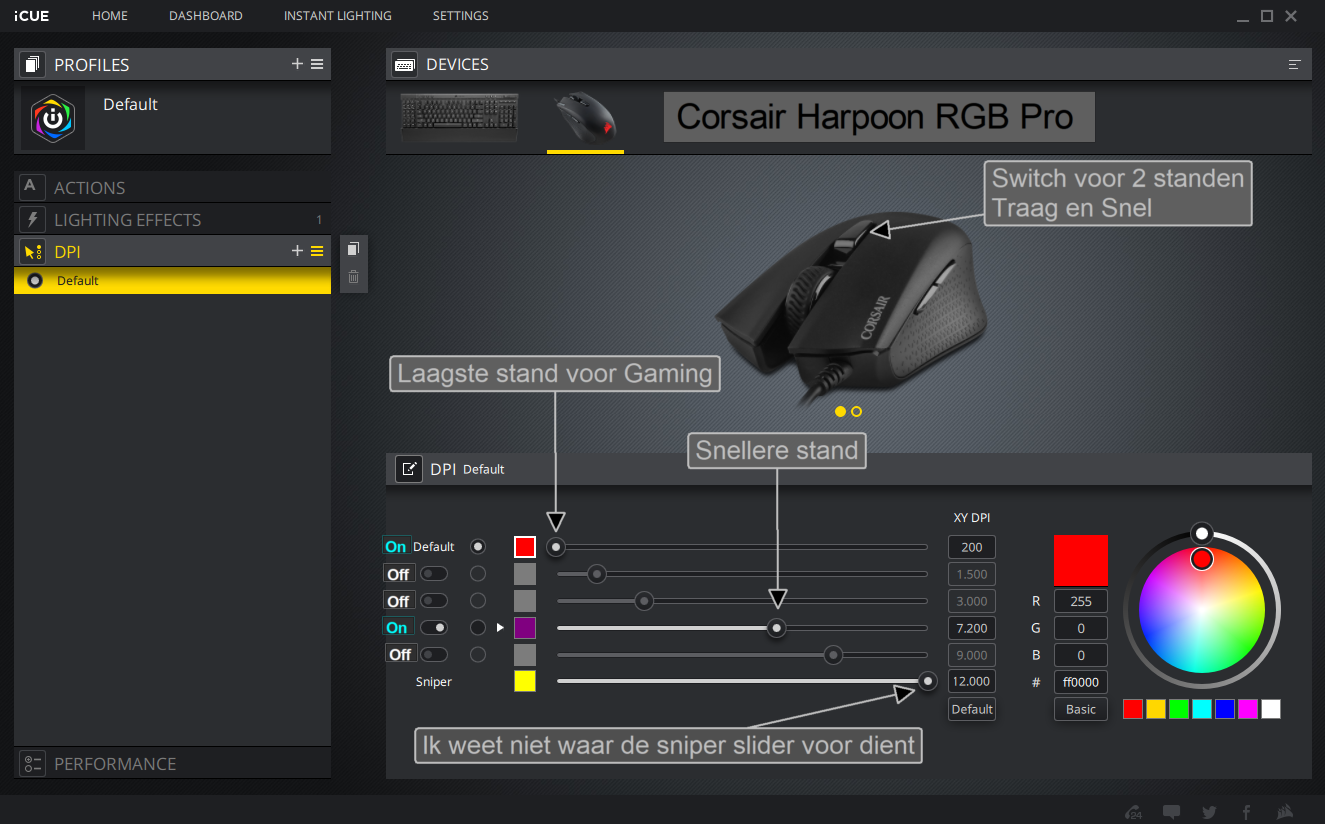Screen dimensions: 1325x824
Task: Click the DPI section cursor icon
Action: pyautogui.click(x=32, y=252)
